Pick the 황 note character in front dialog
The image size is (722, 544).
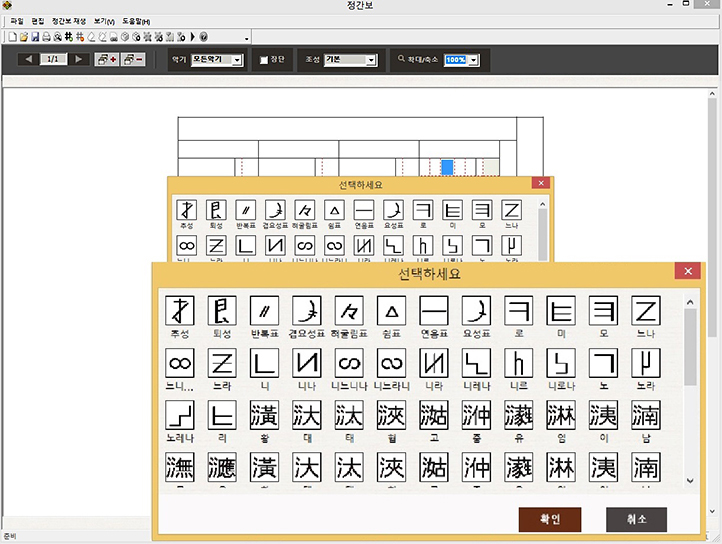tap(264, 415)
